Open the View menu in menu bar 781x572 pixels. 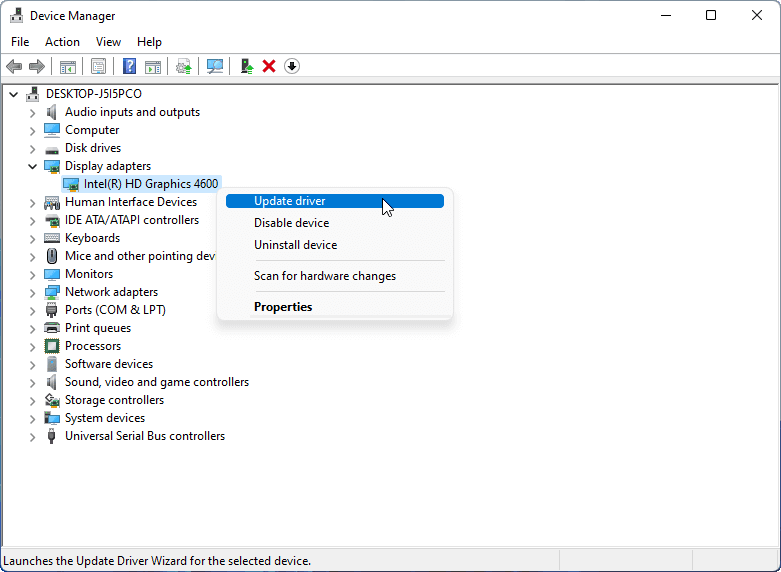point(108,42)
